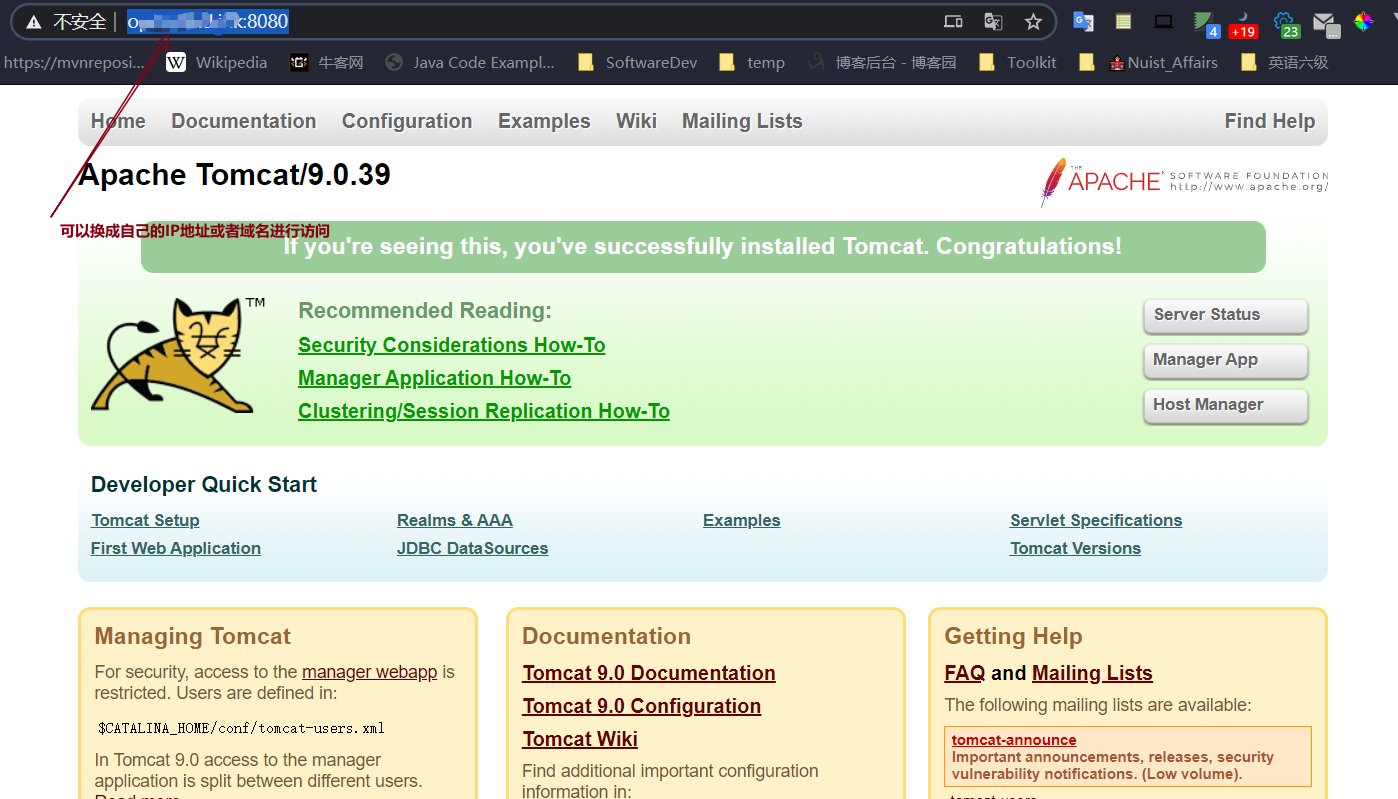Click the Apache Tomcat/9.0.39 heading
The width and height of the screenshot is (1398, 799).
[x=234, y=175]
